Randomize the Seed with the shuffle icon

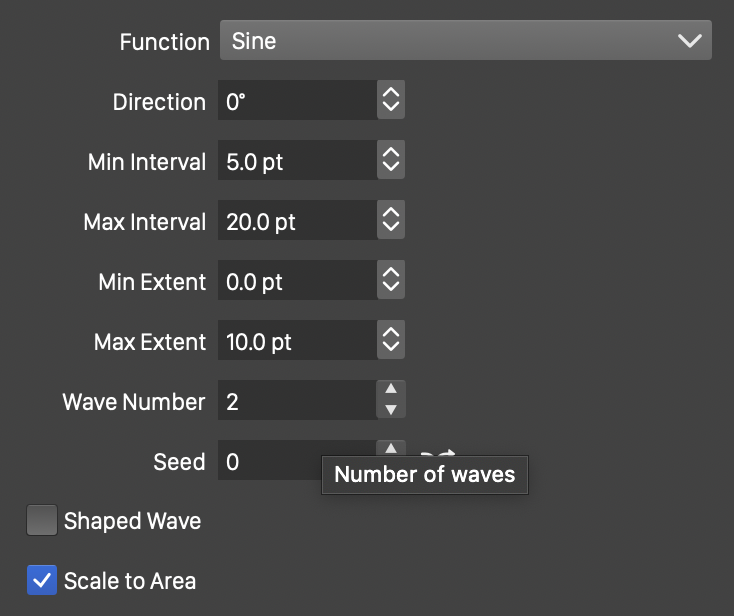[440, 454]
